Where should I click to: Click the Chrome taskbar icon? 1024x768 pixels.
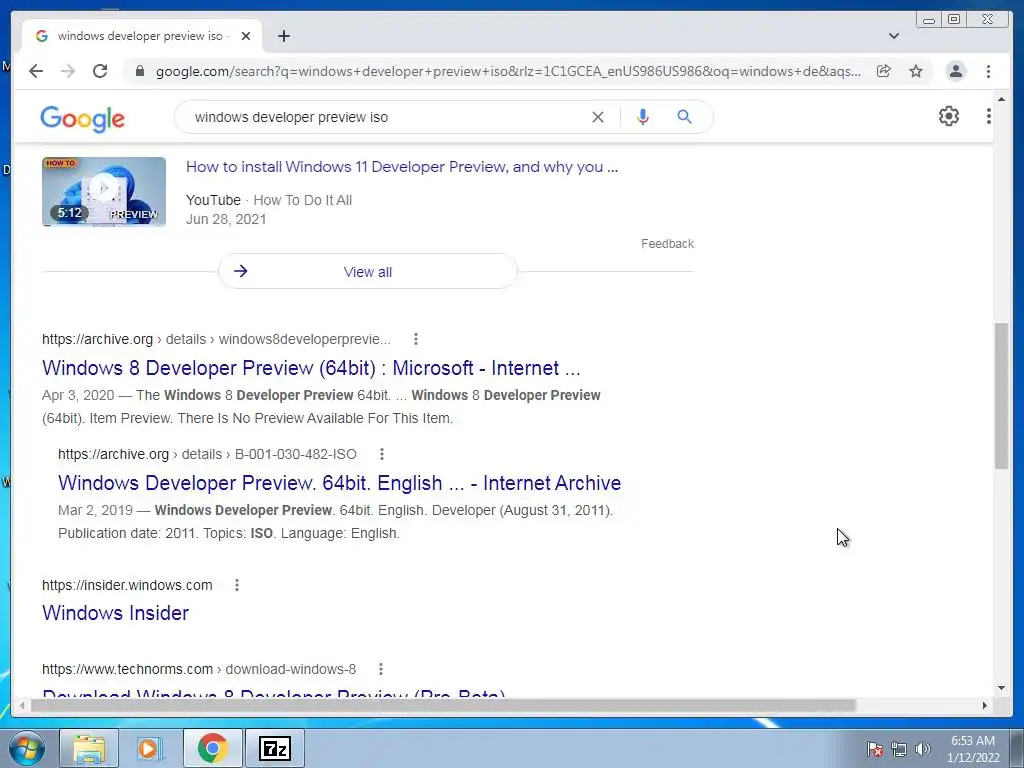click(212, 748)
